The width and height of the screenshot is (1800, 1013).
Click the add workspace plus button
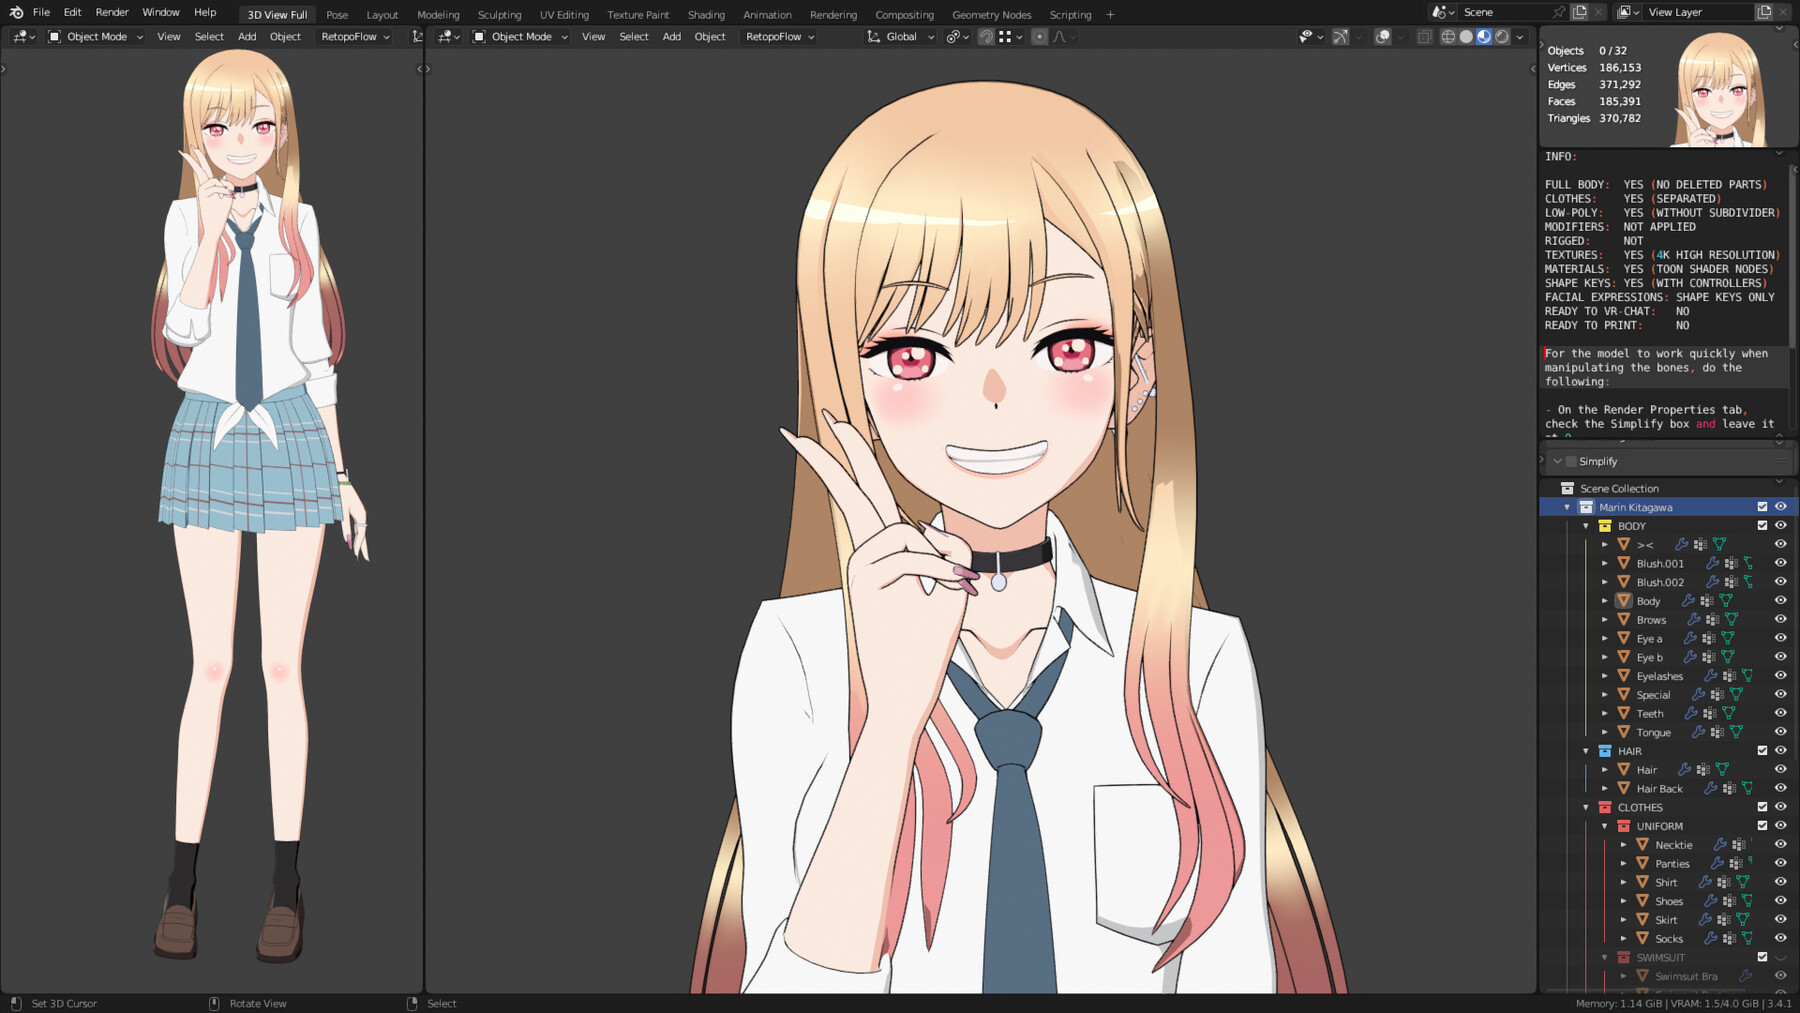pyautogui.click(x=1110, y=15)
